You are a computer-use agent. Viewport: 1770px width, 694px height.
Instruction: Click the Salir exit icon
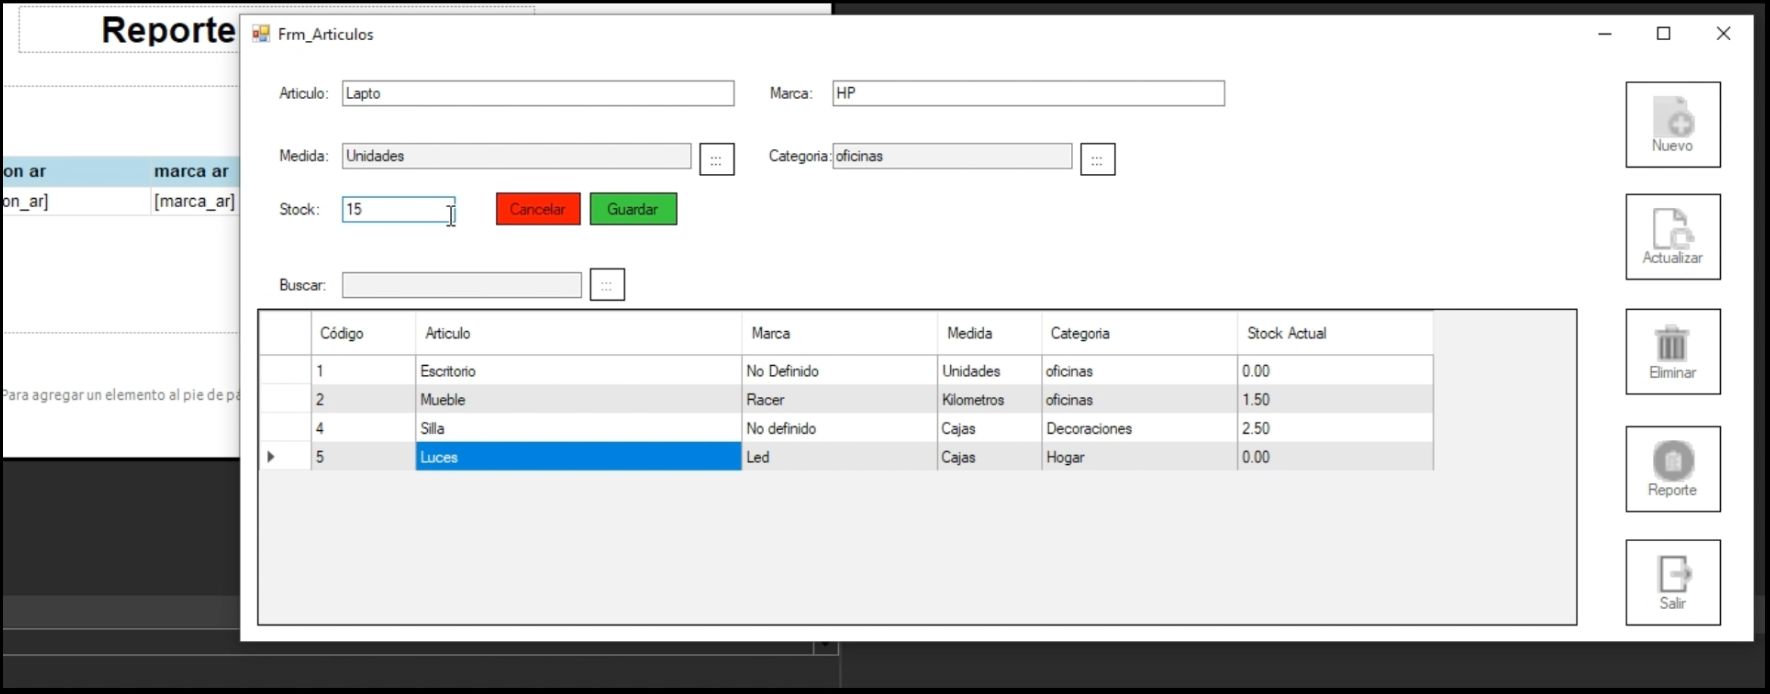[x=1672, y=575]
